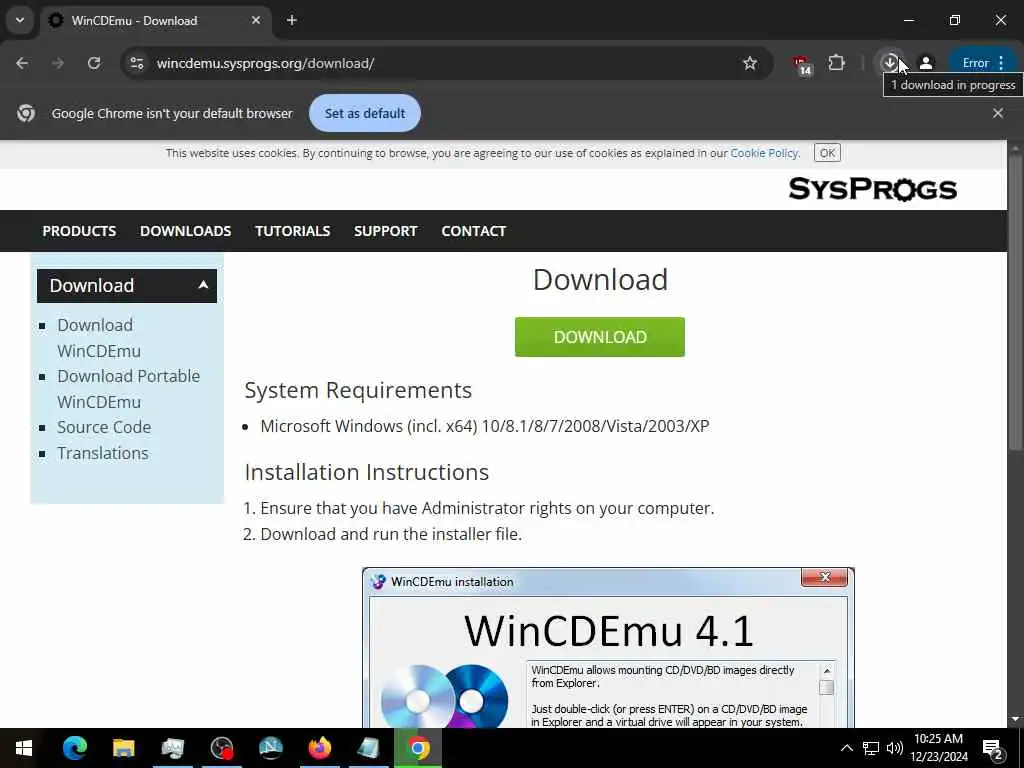
Task: Open the PRODUCTS menu
Action: coord(79,231)
